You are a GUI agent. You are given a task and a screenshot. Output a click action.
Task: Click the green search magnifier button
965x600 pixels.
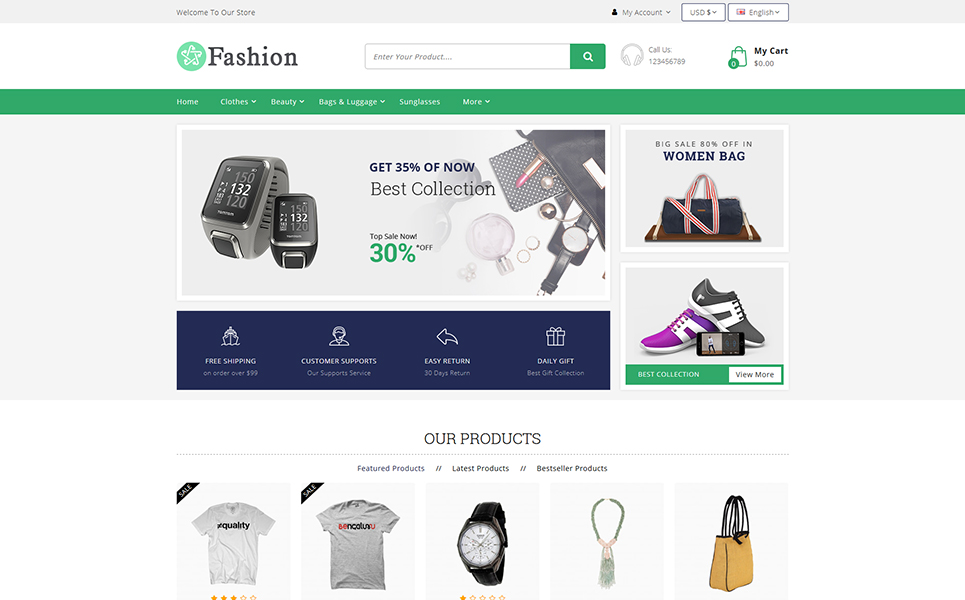pyautogui.click(x=587, y=57)
